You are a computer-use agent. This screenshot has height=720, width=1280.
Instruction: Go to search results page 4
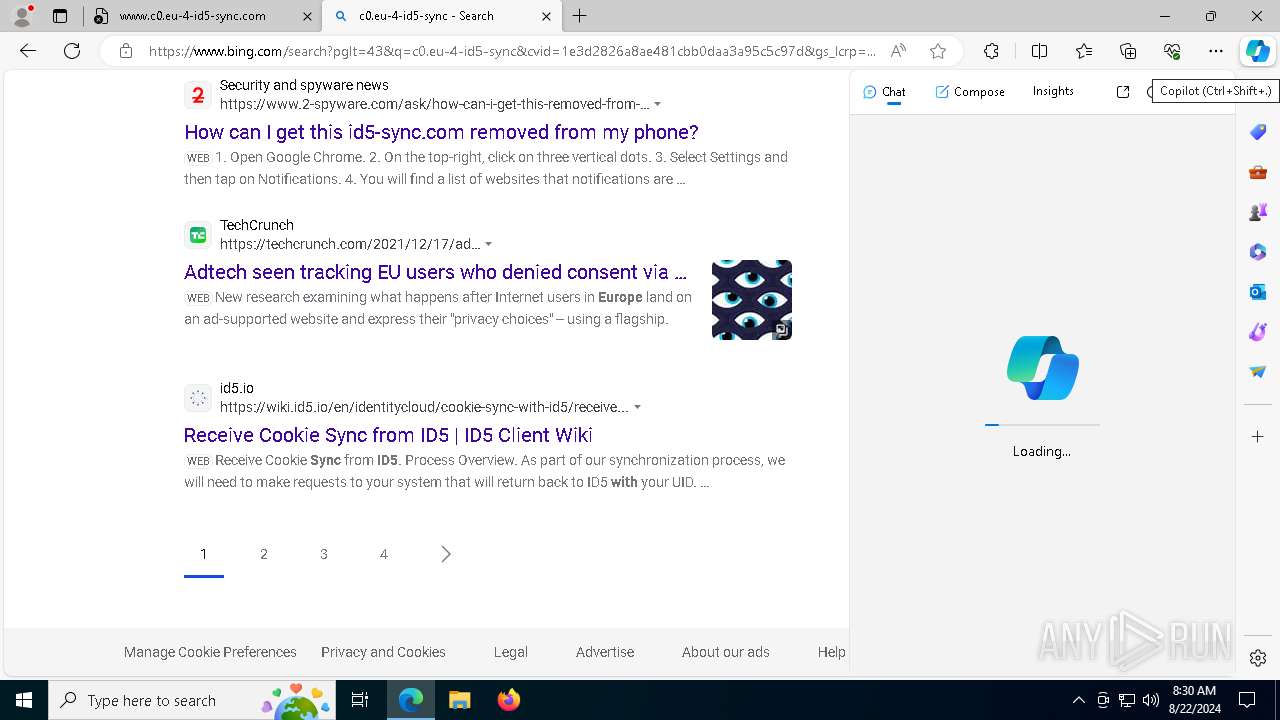pos(384,554)
